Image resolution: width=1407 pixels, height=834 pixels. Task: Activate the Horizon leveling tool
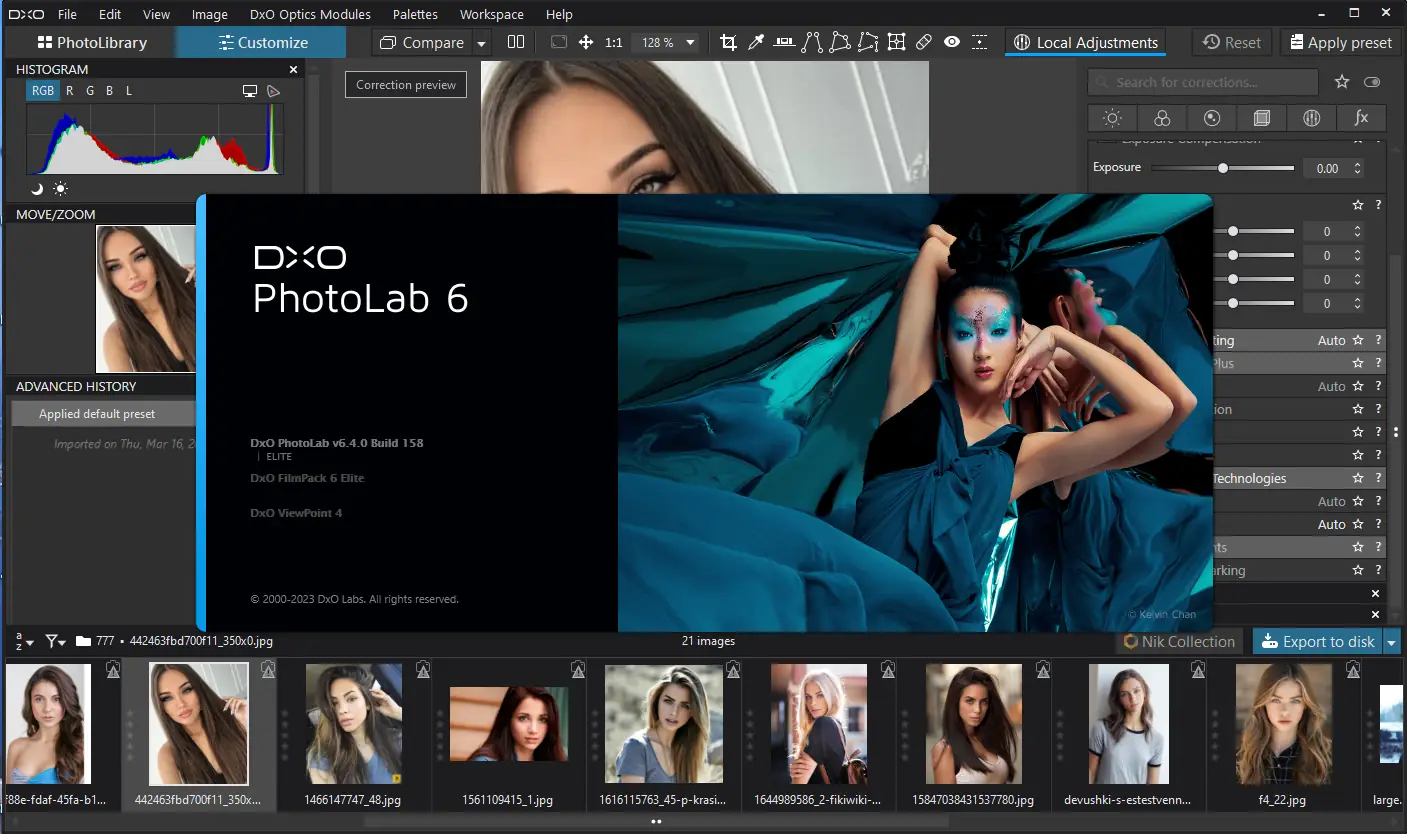pos(785,43)
